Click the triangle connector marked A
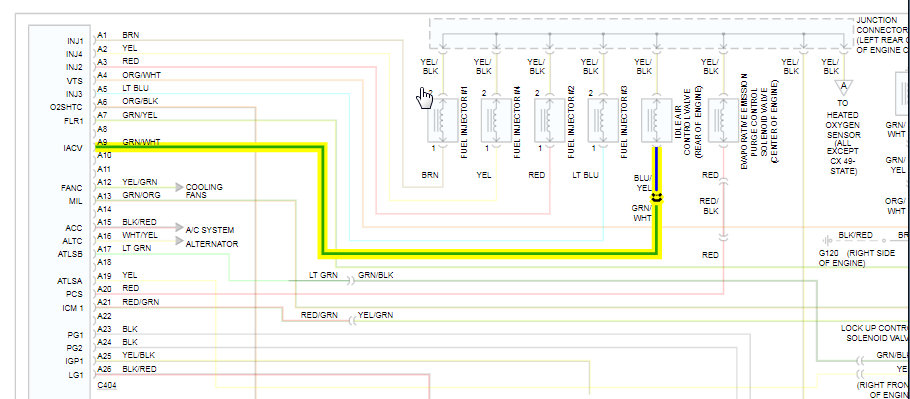Viewport: 910px width, 399px height. coord(843,88)
